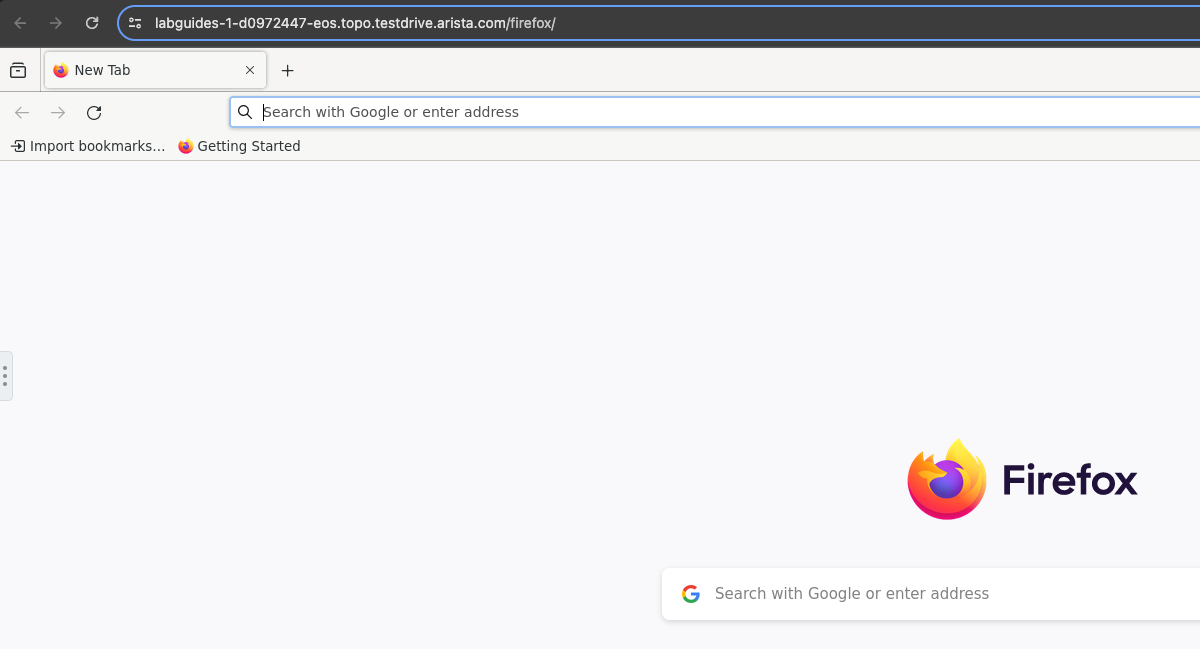1200x649 pixels.
Task: Click the outer browser forward arrow
Action: [56, 23]
